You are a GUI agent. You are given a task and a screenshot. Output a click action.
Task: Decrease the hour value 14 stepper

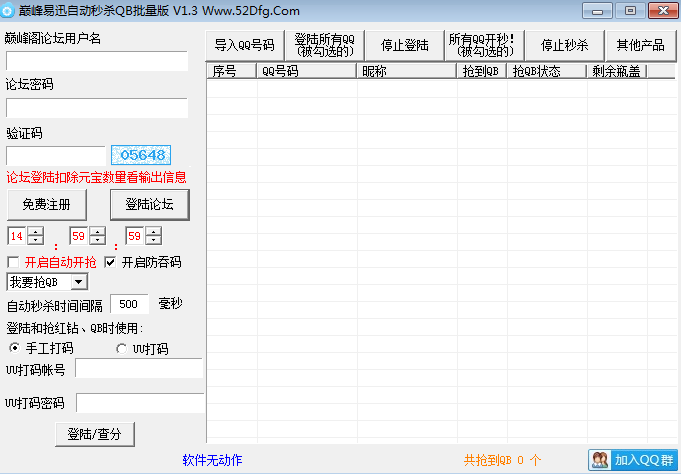[x=36, y=240]
